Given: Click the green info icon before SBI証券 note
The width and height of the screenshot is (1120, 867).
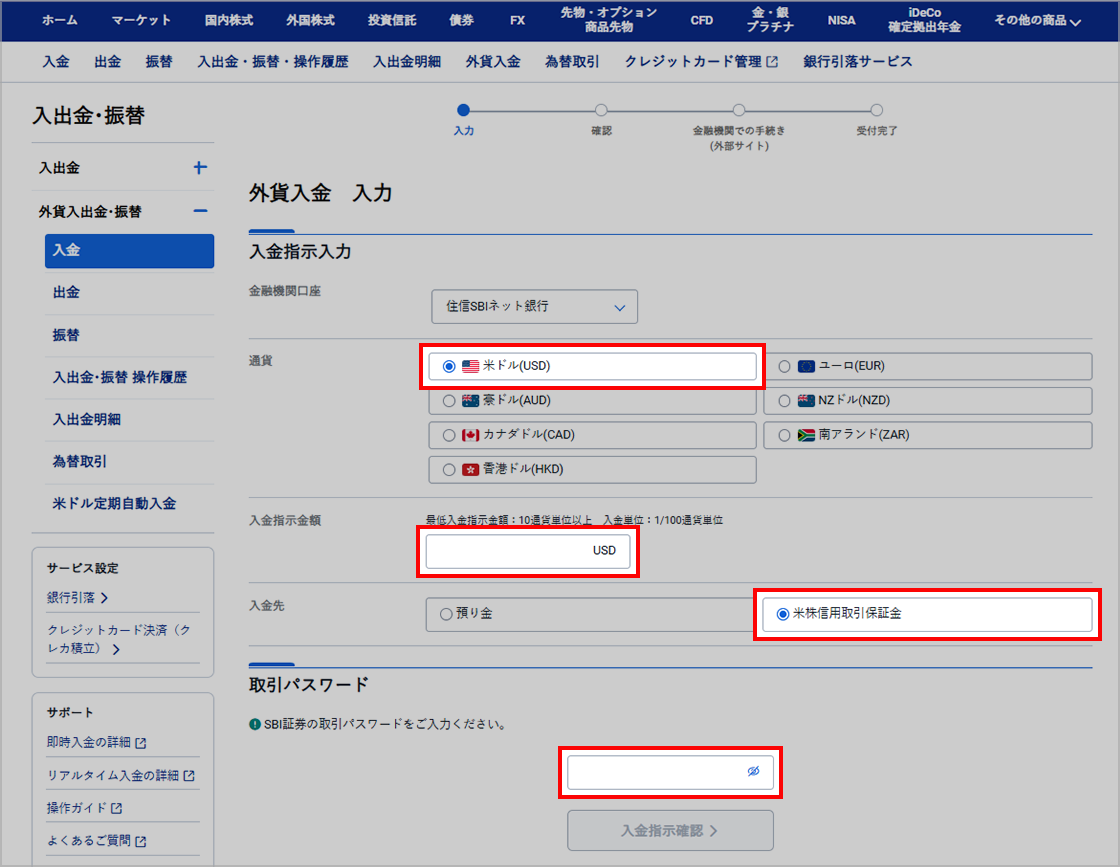Looking at the screenshot, I should click(255, 724).
